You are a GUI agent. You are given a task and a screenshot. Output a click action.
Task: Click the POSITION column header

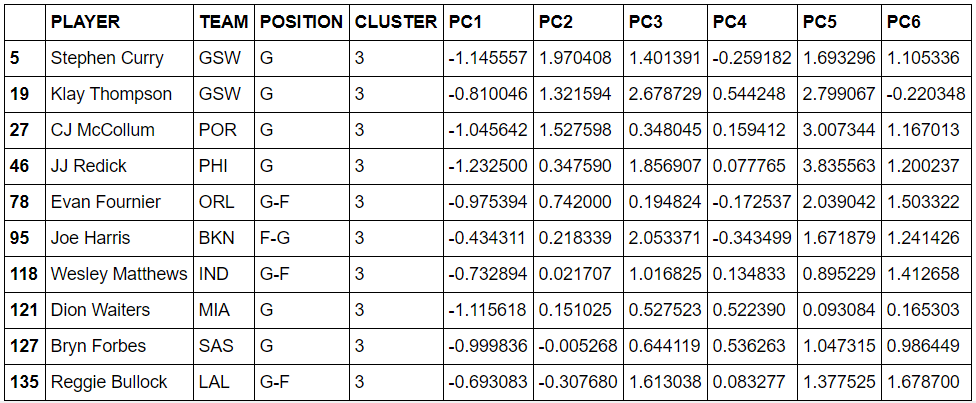[x=301, y=22]
